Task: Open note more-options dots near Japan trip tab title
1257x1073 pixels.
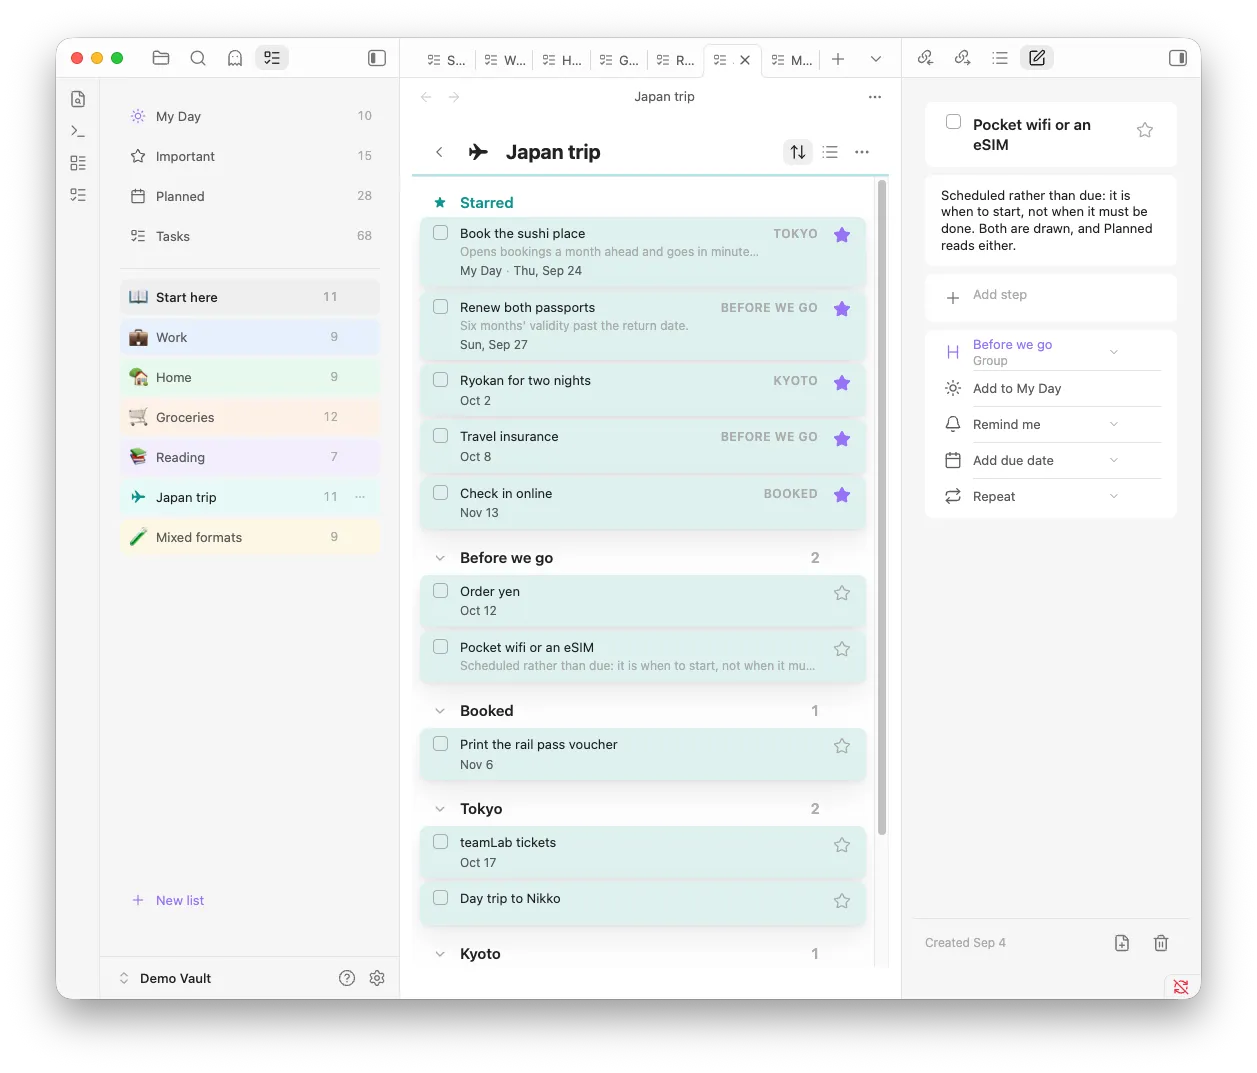Action: pos(875,97)
